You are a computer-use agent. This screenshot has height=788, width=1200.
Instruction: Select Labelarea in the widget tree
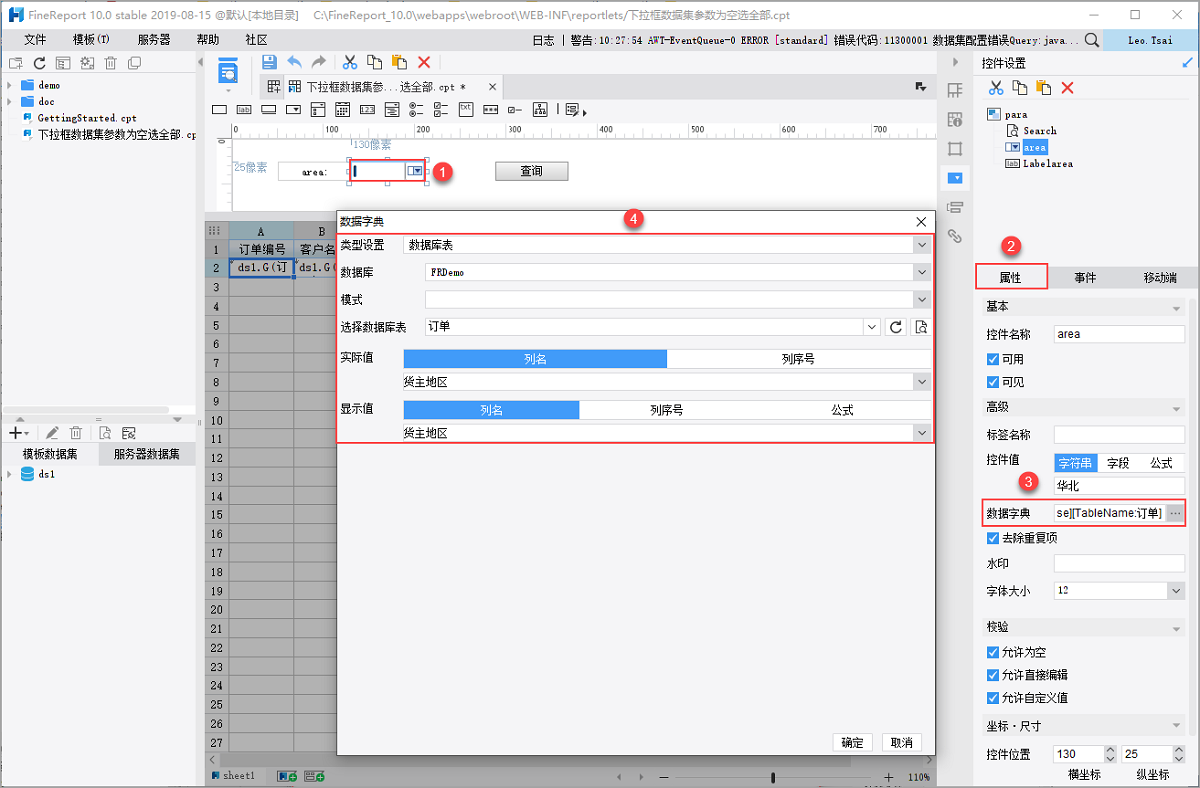tap(1047, 163)
